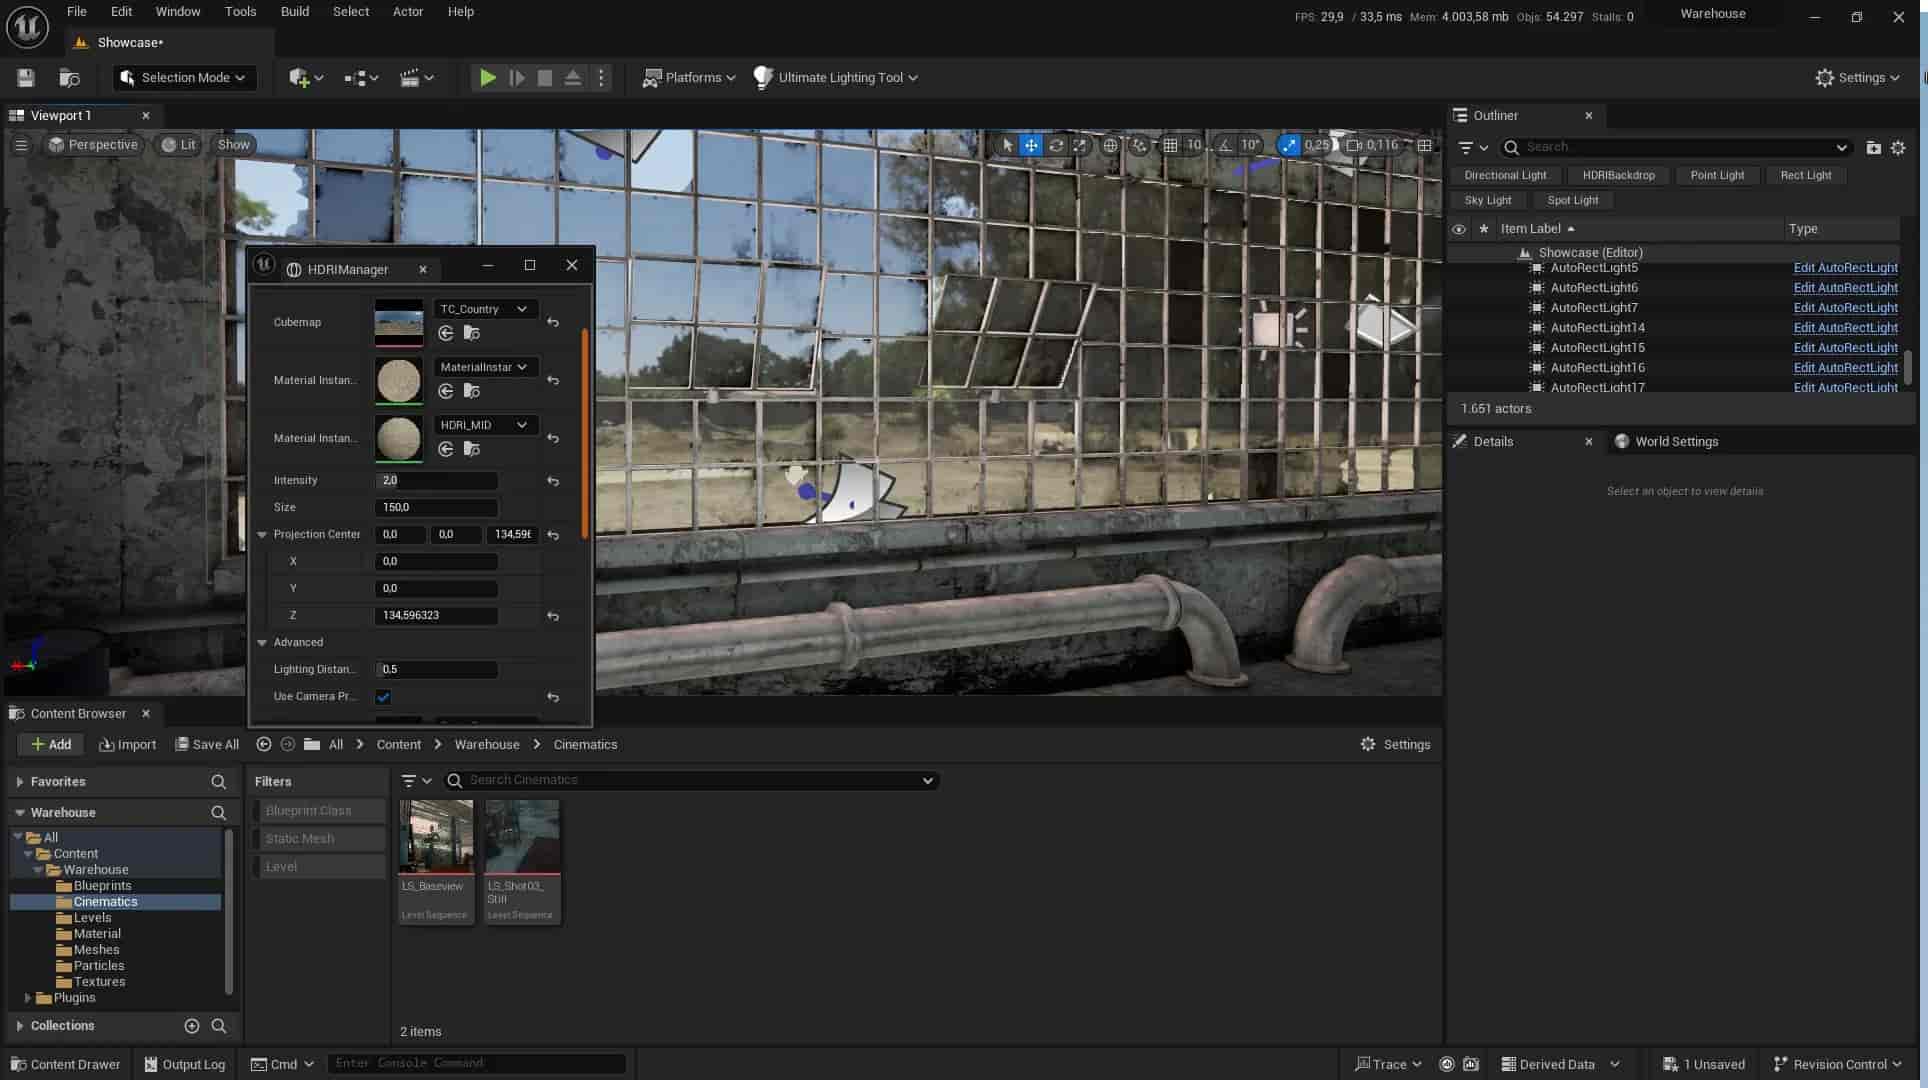1928x1088 pixels.
Task: Open the cinematics clapperboard toolbar menu
Action: (416, 78)
